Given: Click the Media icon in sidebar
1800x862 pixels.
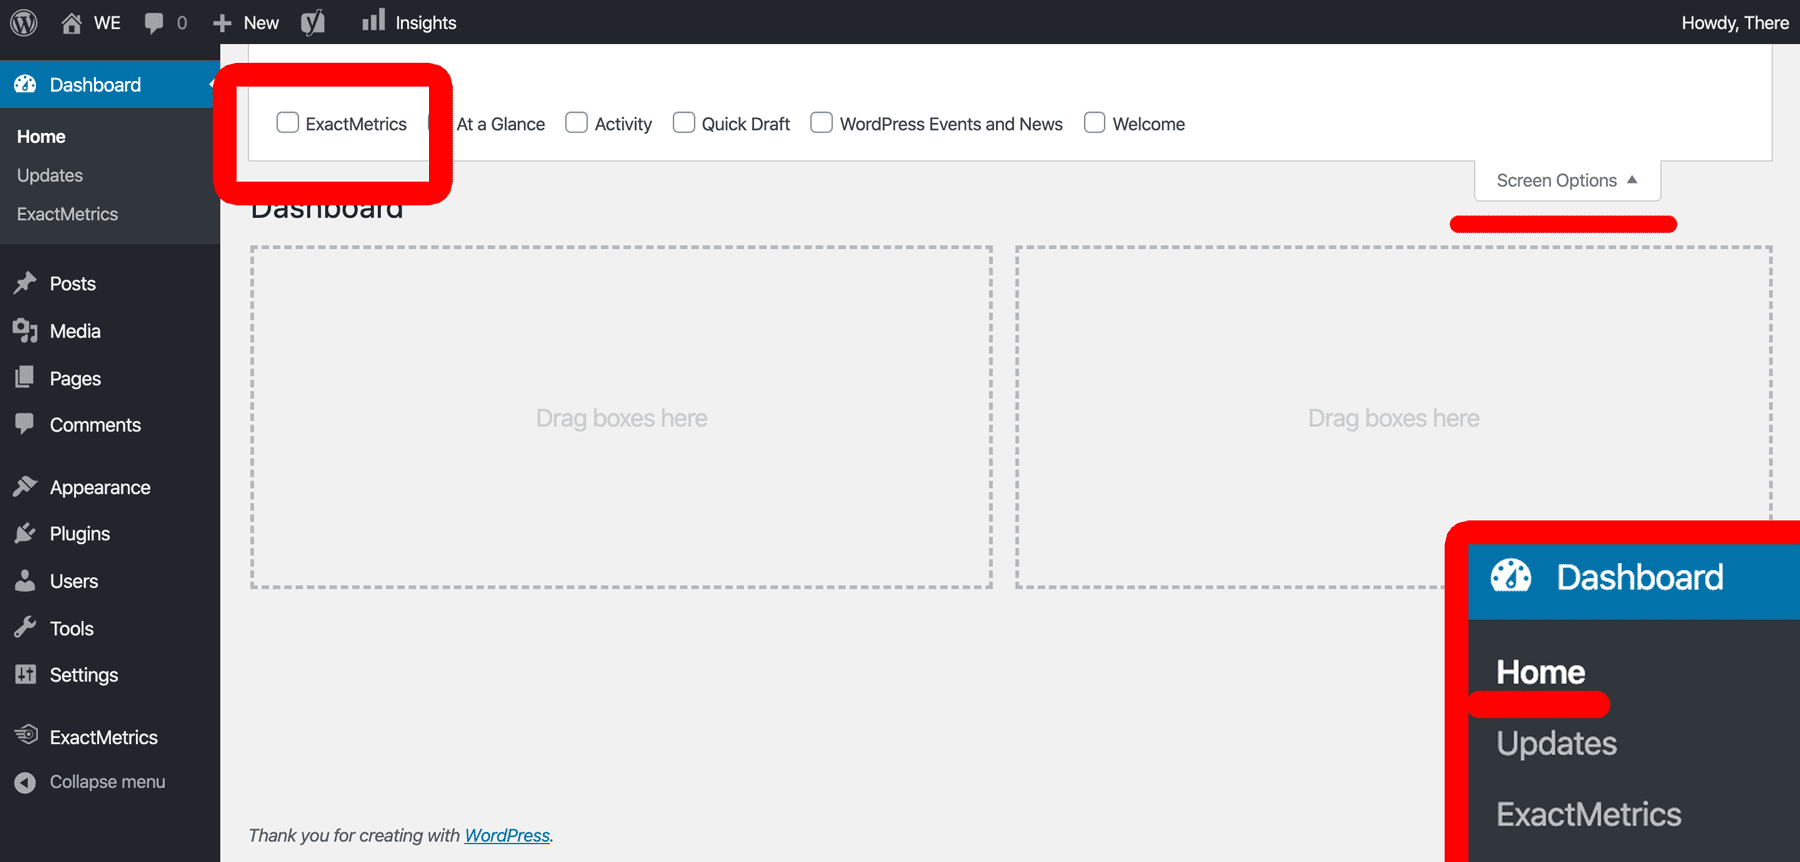Looking at the screenshot, I should click(x=25, y=330).
